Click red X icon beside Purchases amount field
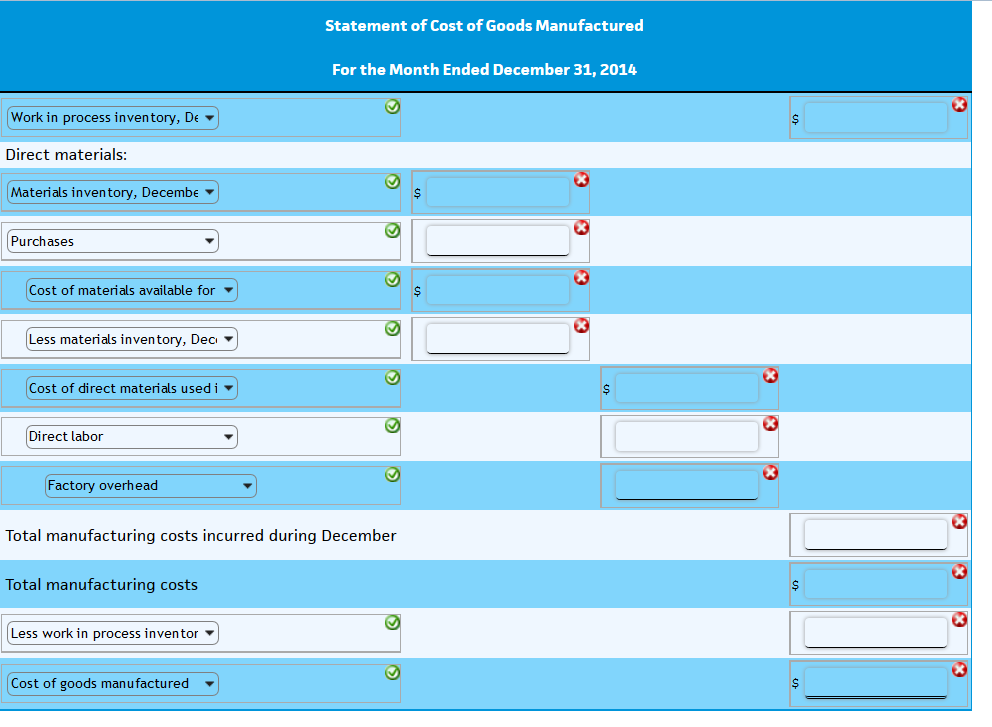The image size is (992, 727). point(581,228)
